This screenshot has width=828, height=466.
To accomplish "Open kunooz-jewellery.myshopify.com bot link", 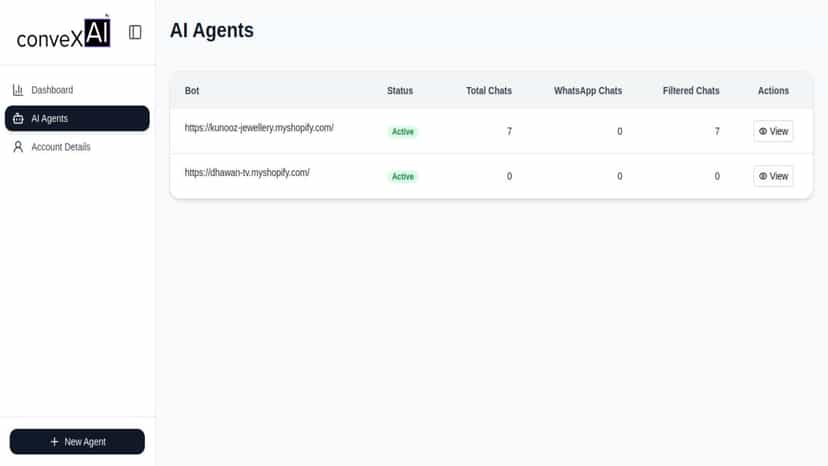I will click(259, 128).
